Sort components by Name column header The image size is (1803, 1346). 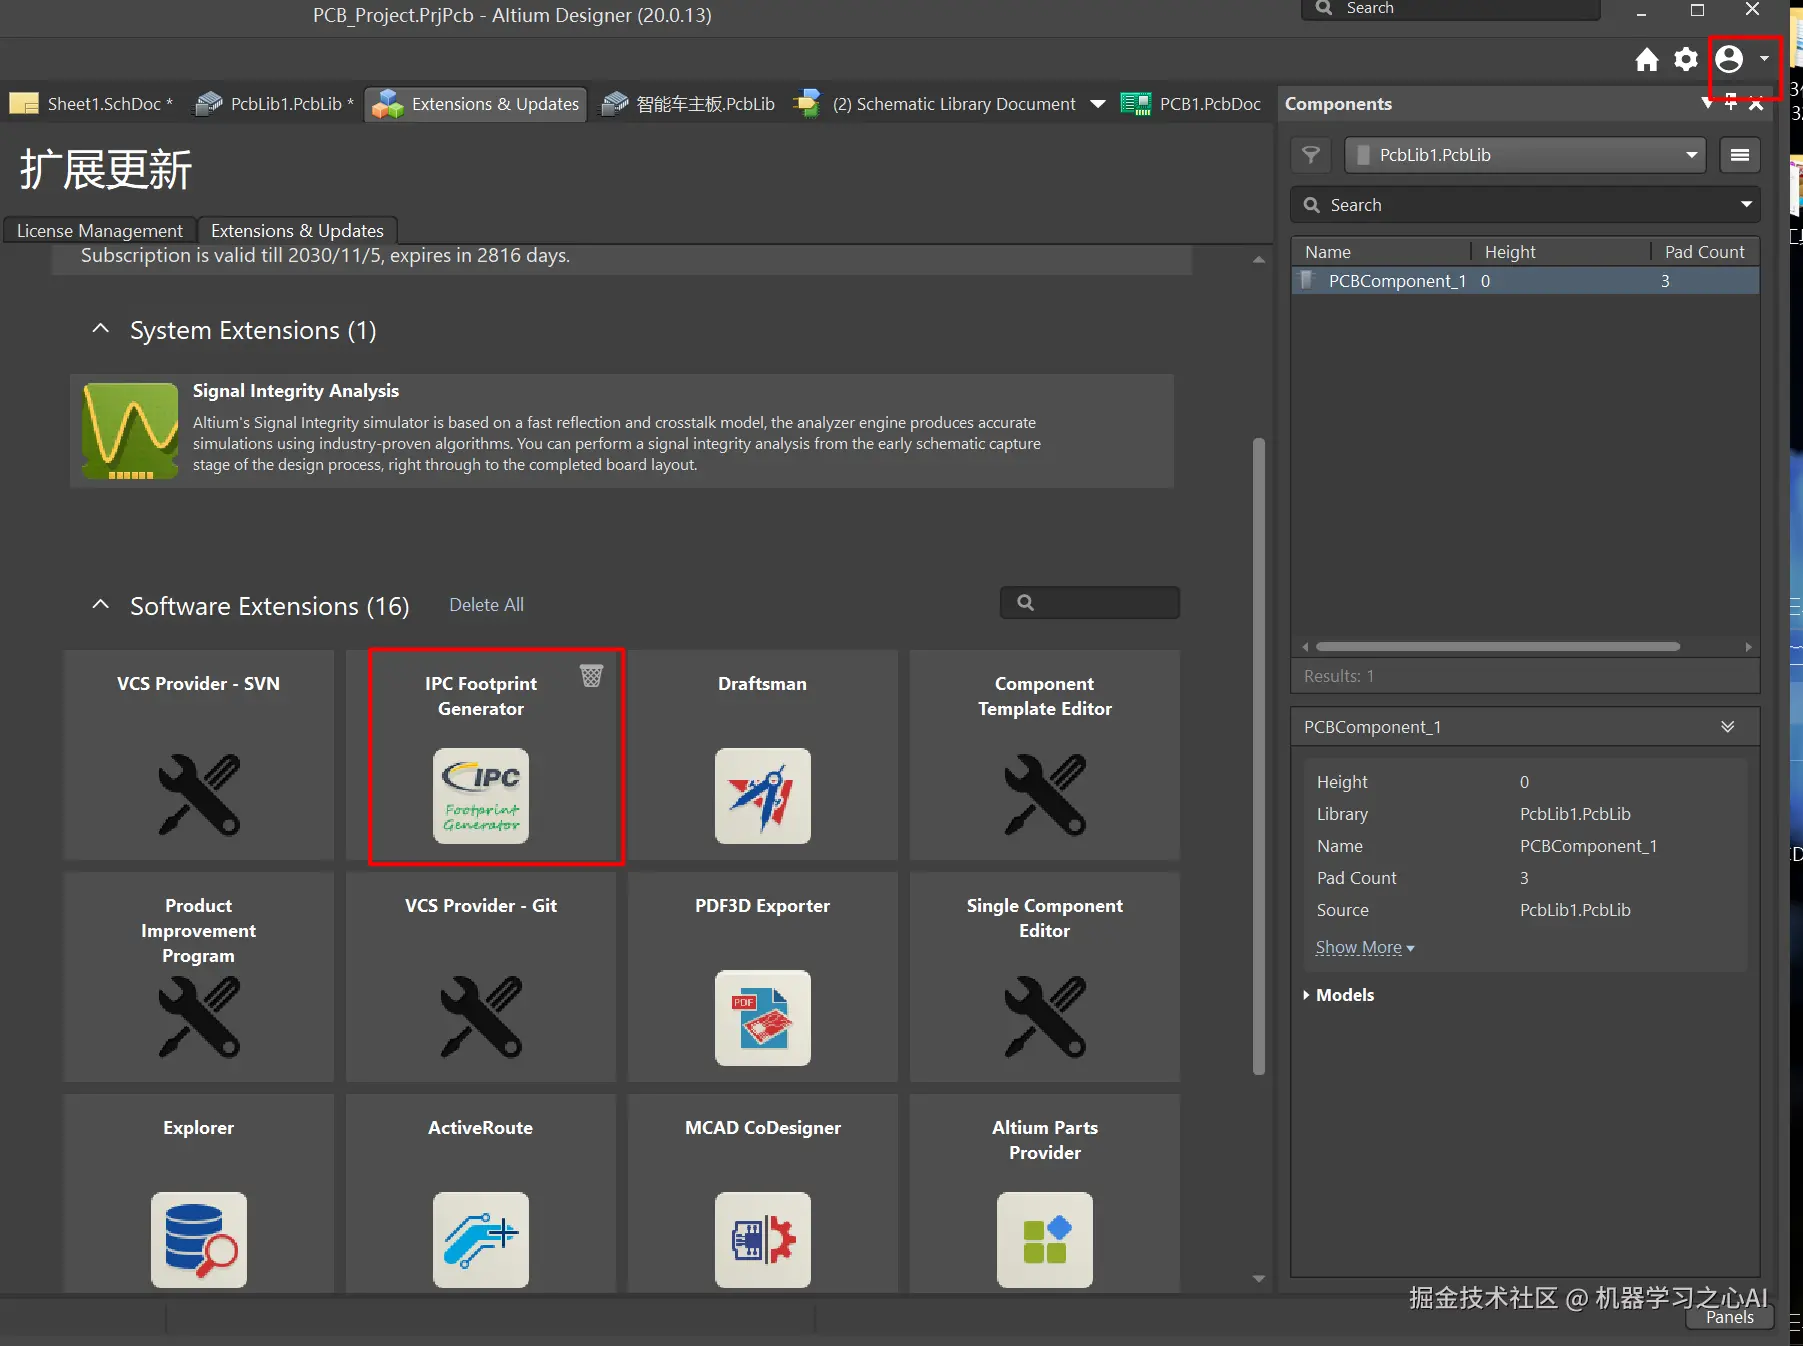pyautogui.click(x=1328, y=252)
